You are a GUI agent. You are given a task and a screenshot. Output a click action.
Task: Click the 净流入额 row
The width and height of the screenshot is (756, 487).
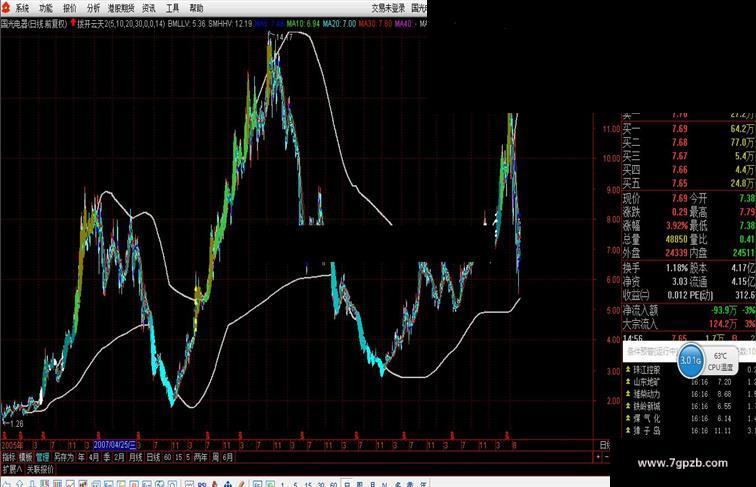click(x=688, y=310)
